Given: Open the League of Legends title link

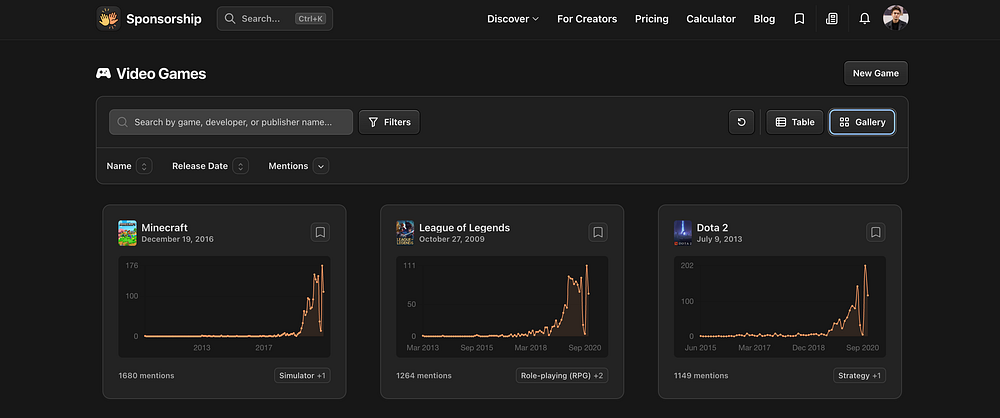Looking at the screenshot, I should tap(464, 228).
